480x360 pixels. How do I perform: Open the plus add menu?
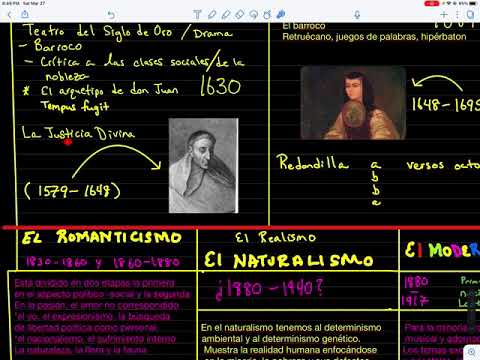coord(444,15)
